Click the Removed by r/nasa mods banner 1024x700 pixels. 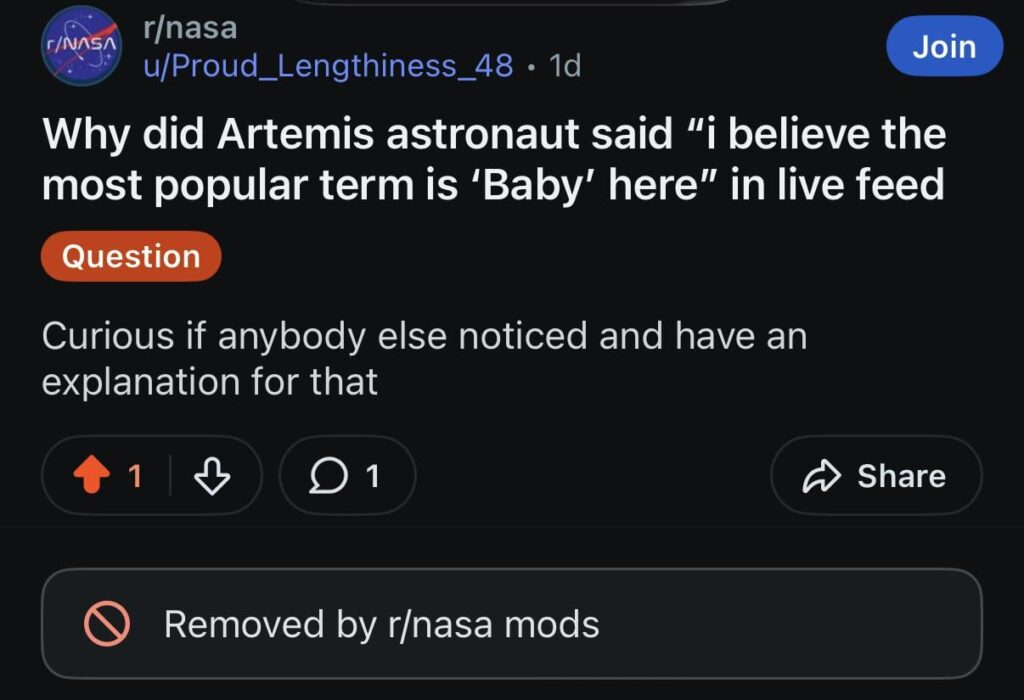512,624
